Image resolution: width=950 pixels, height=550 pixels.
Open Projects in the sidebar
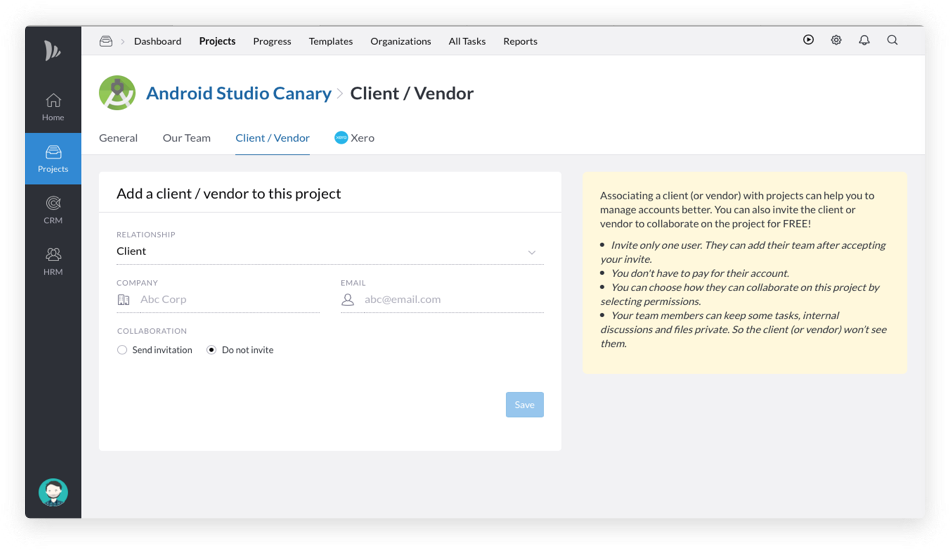[53, 159]
